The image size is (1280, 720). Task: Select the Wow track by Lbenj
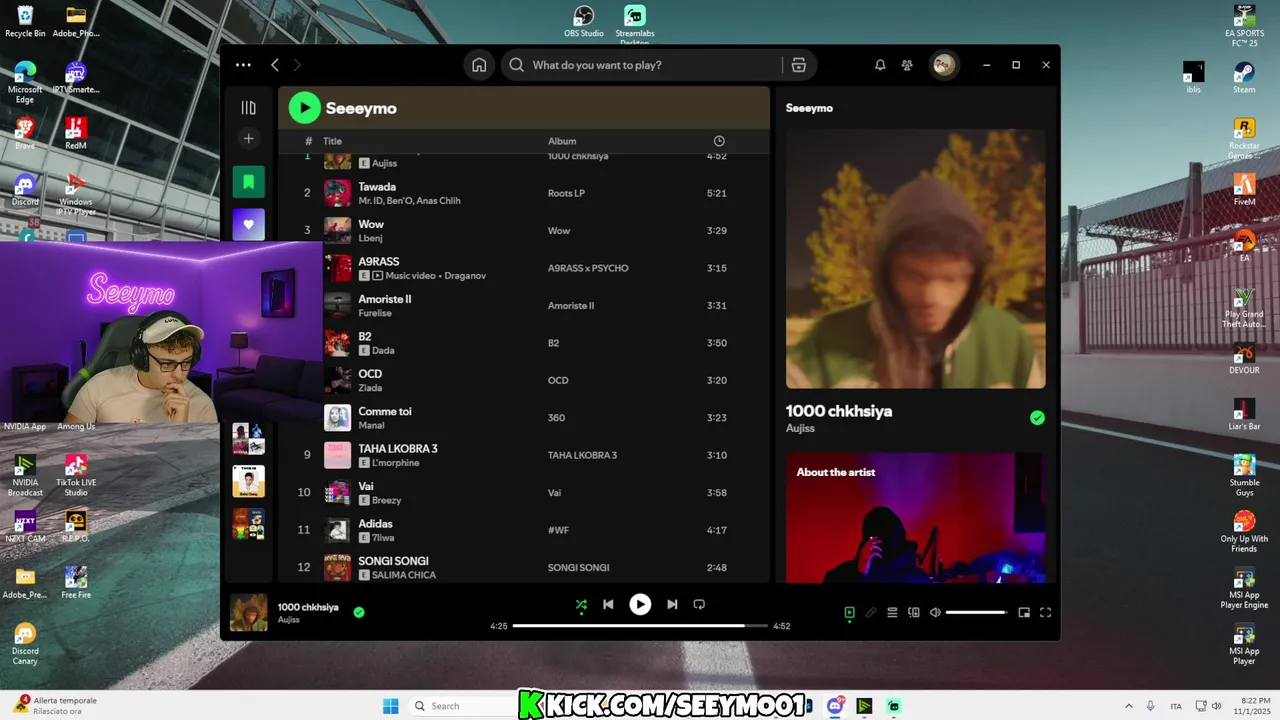[524, 230]
